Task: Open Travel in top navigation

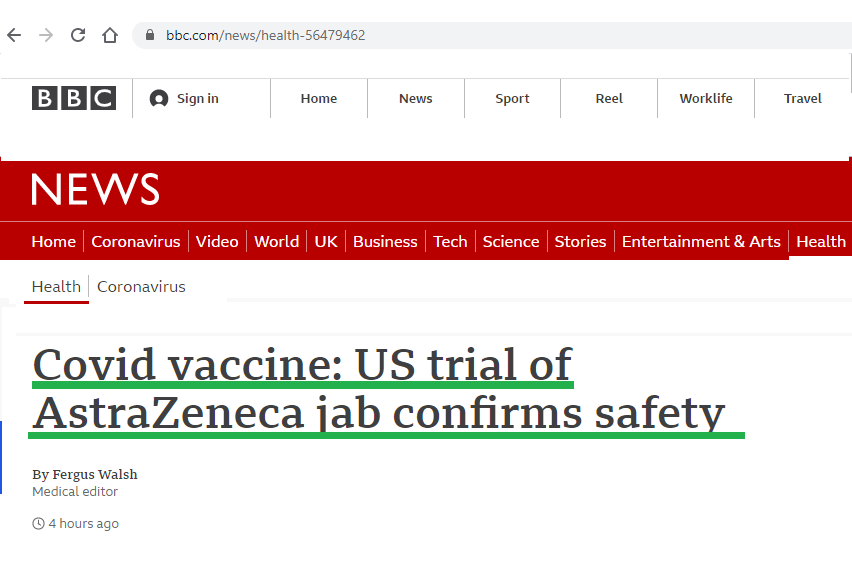Action: tap(803, 98)
